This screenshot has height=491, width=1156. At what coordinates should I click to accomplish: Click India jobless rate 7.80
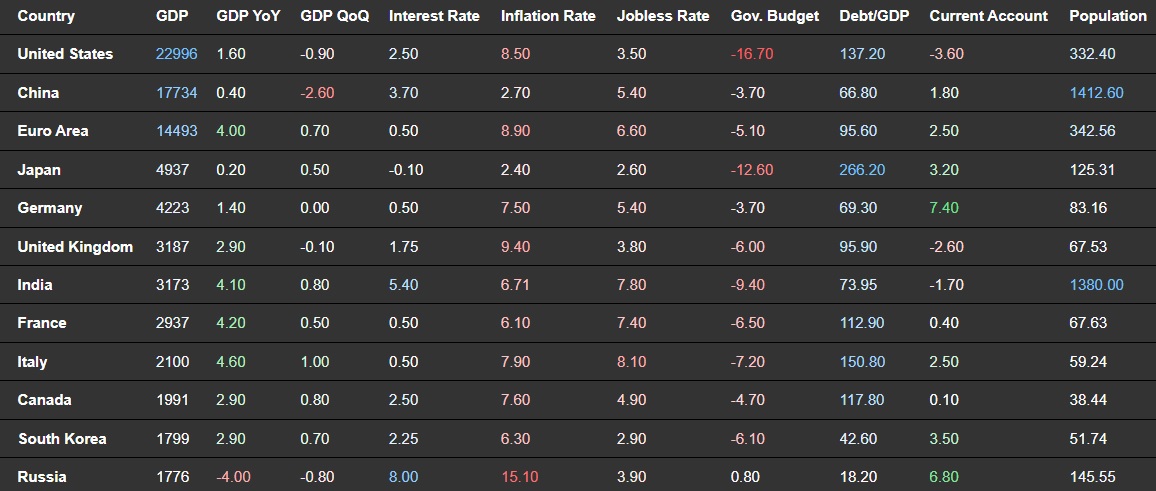point(632,285)
